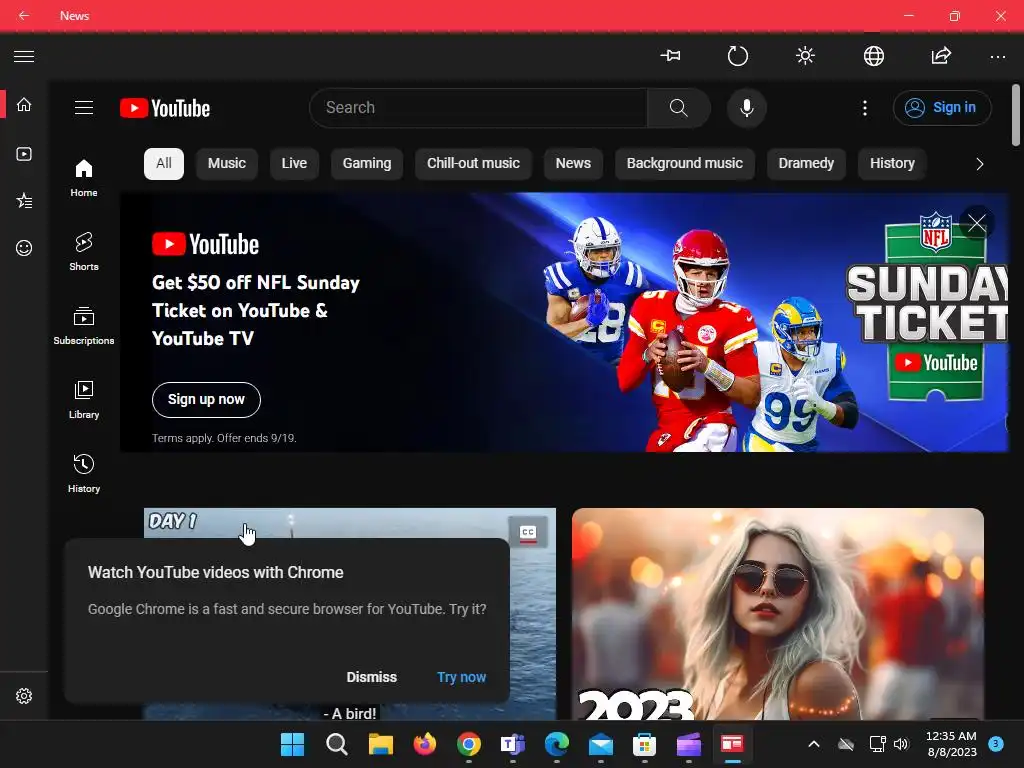Open Microsoft Edge from the taskbar
The image size is (1024, 768).
pyautogui.click(x=556, y=744)
